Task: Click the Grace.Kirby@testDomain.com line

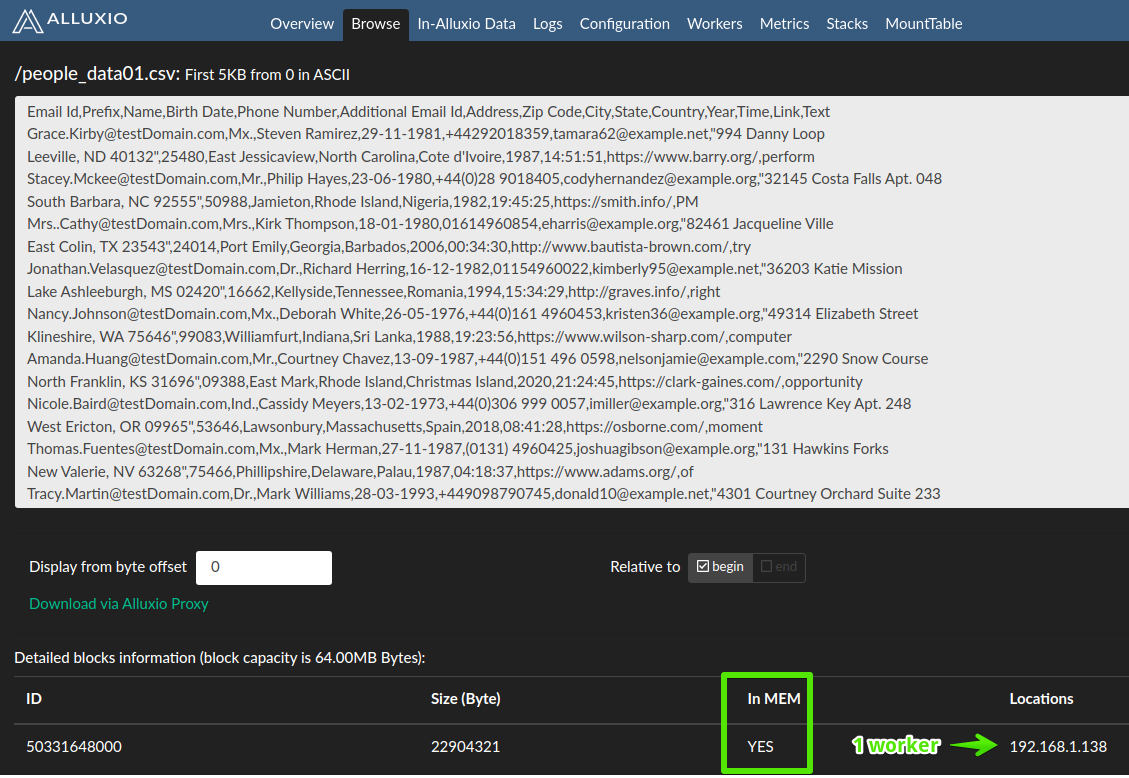Action: (426, 134)
